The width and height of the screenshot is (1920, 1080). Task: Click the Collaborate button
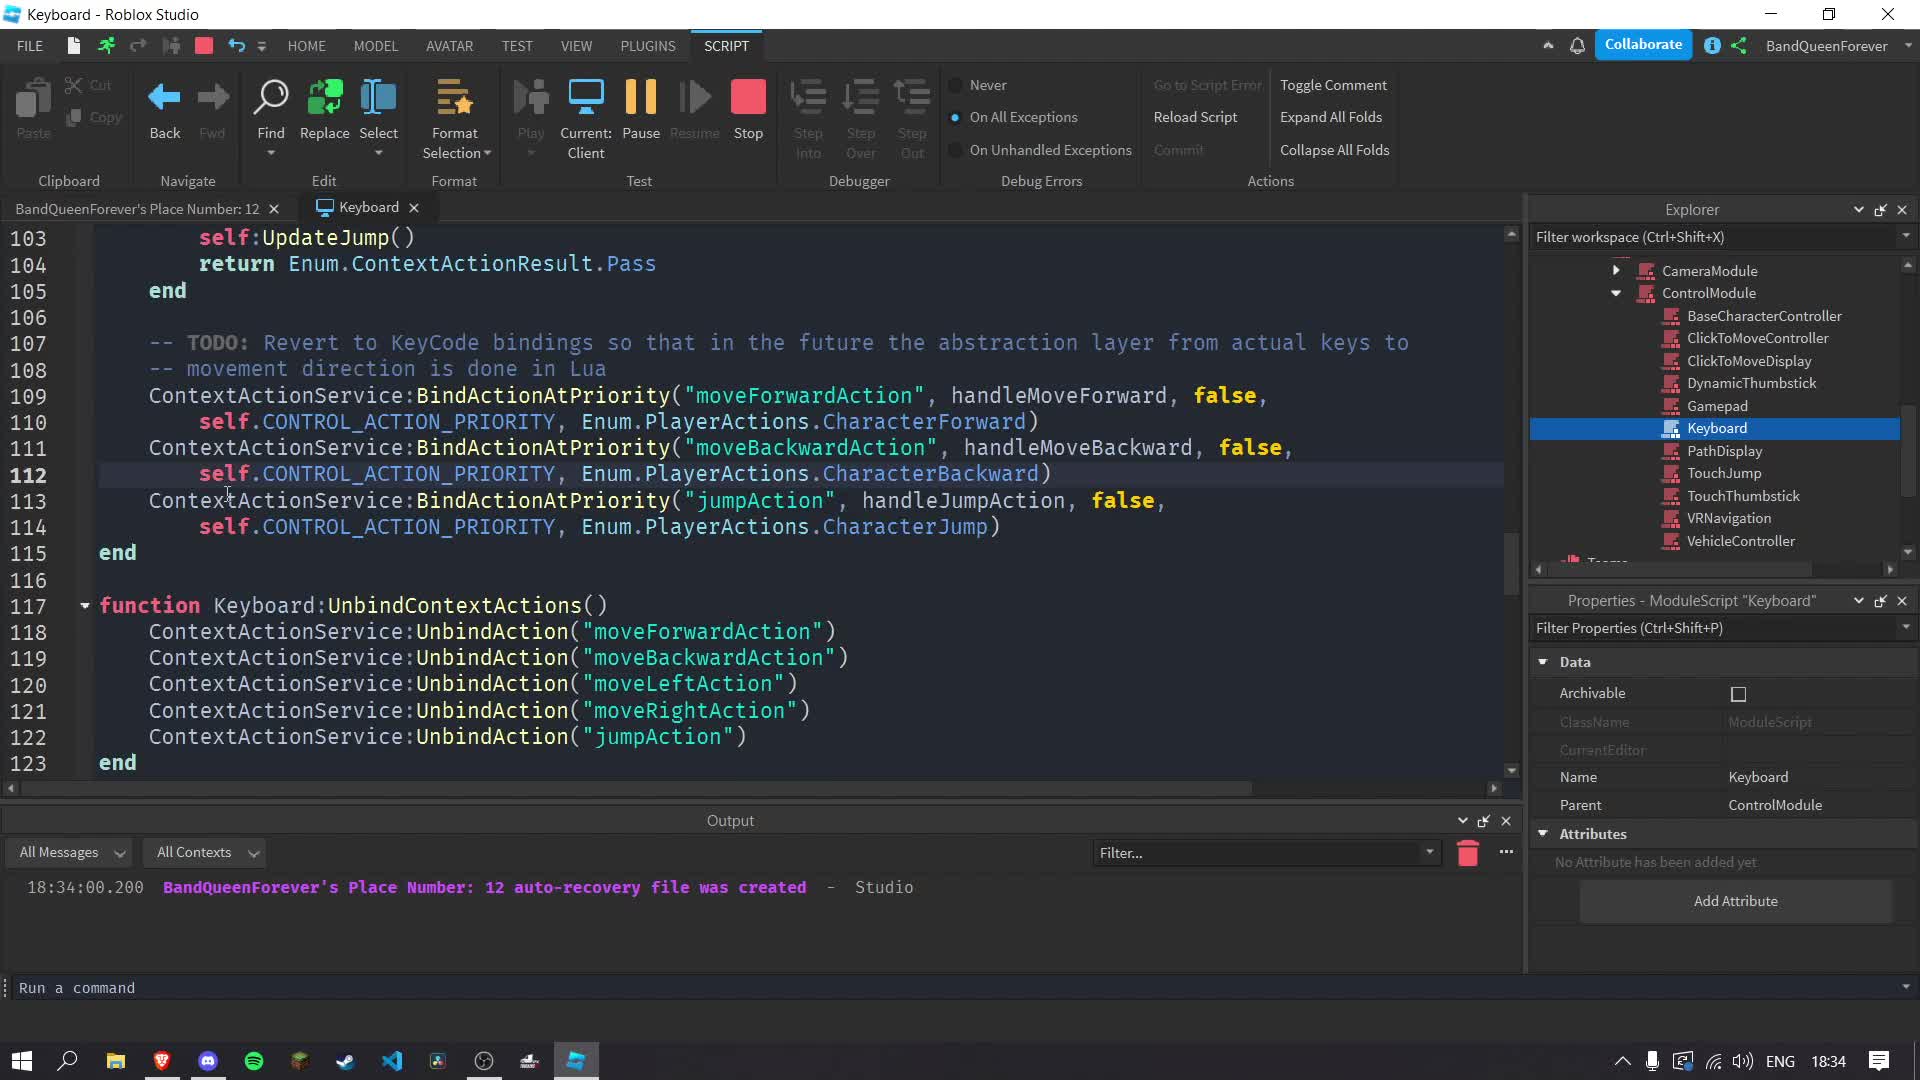click(x=1643, y=45)
